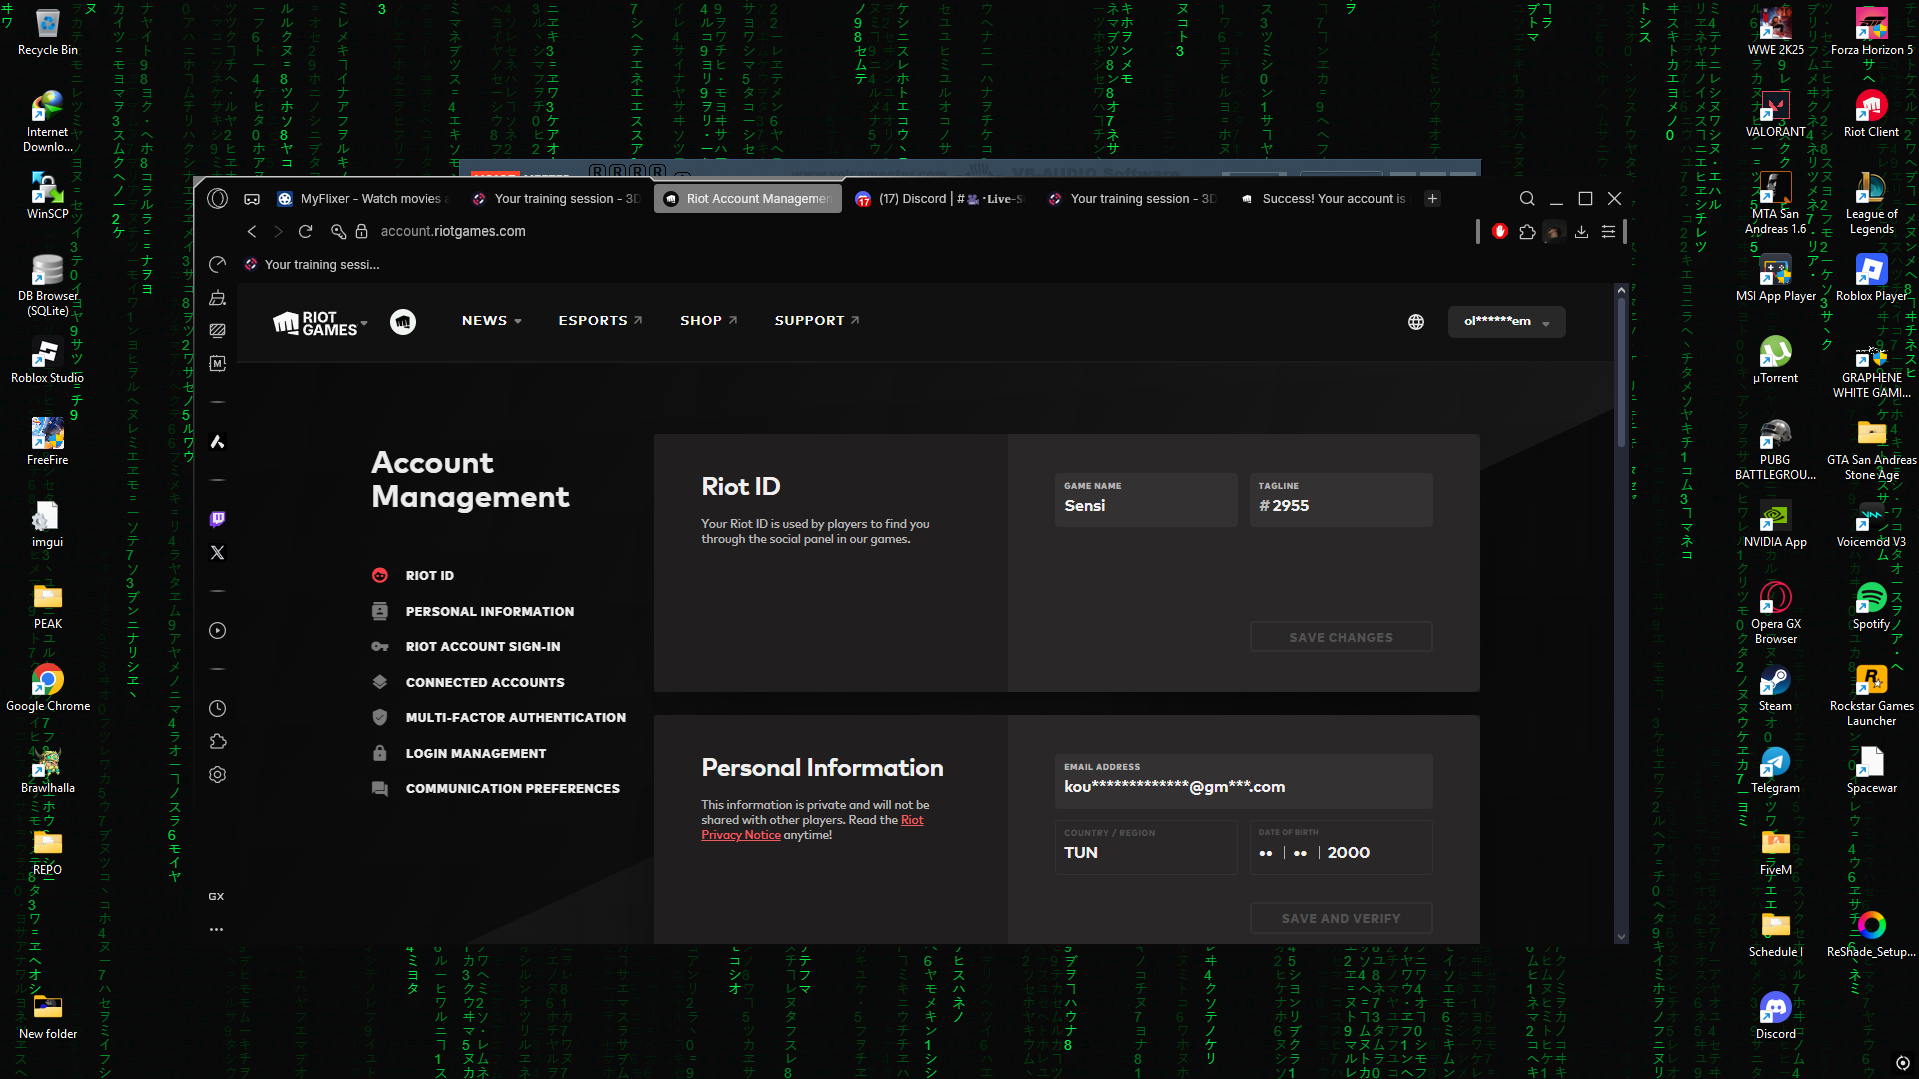1919x1079 pixels.
Task: Open the Riot Privacy Notice link
Action: pos(740,834)
